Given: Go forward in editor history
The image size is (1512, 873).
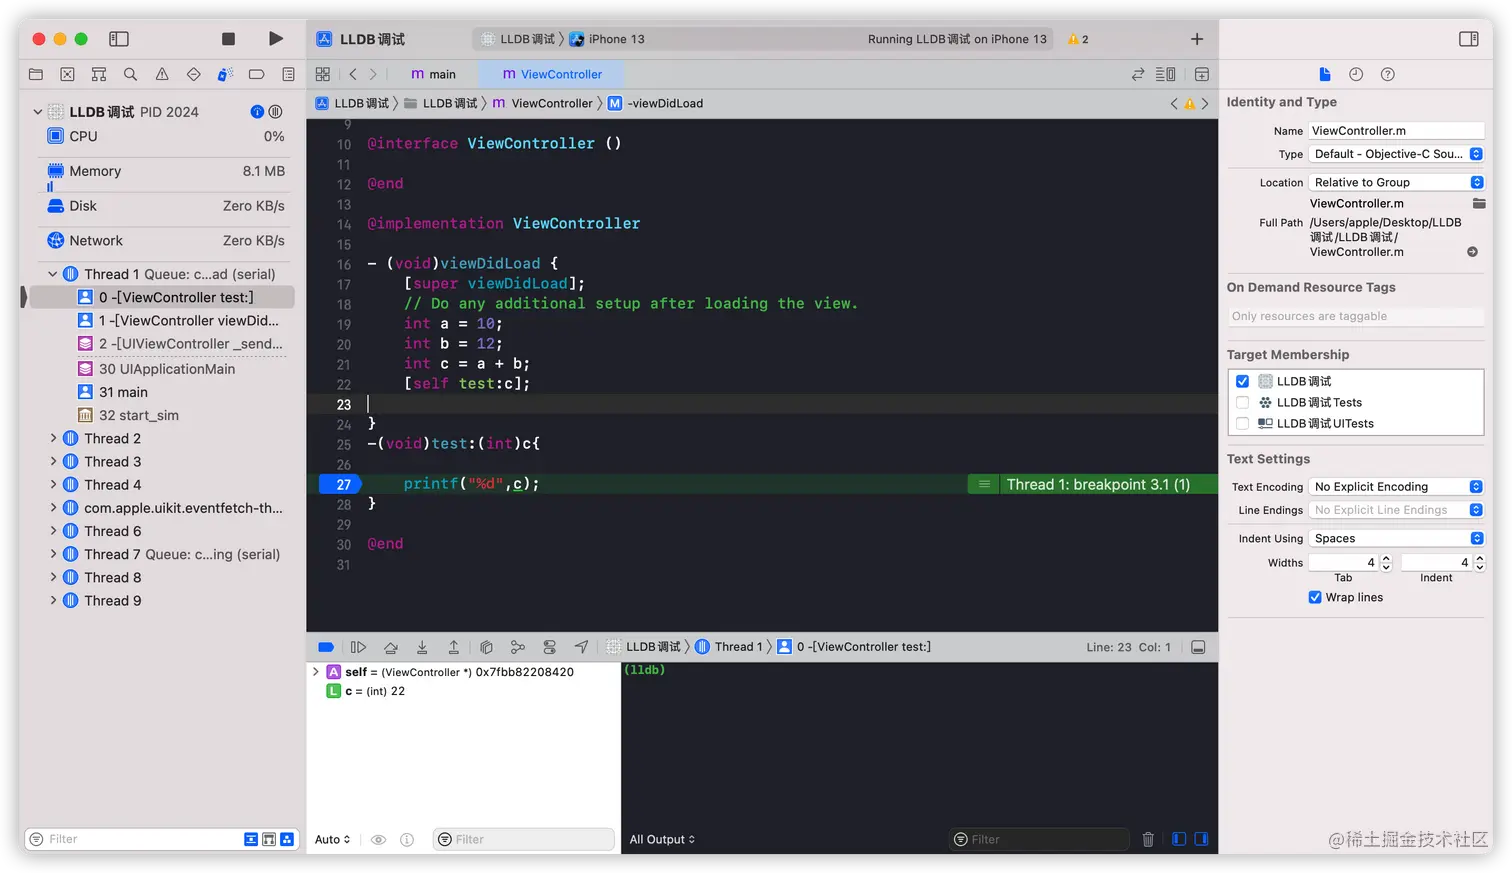Looking at the screenshot, I should (x=373, y=74).
